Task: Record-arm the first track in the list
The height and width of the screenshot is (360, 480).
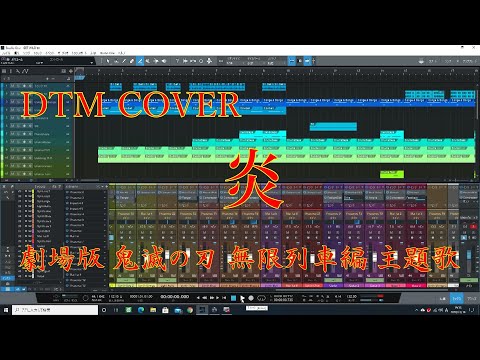Action: (x=24, y=86)
